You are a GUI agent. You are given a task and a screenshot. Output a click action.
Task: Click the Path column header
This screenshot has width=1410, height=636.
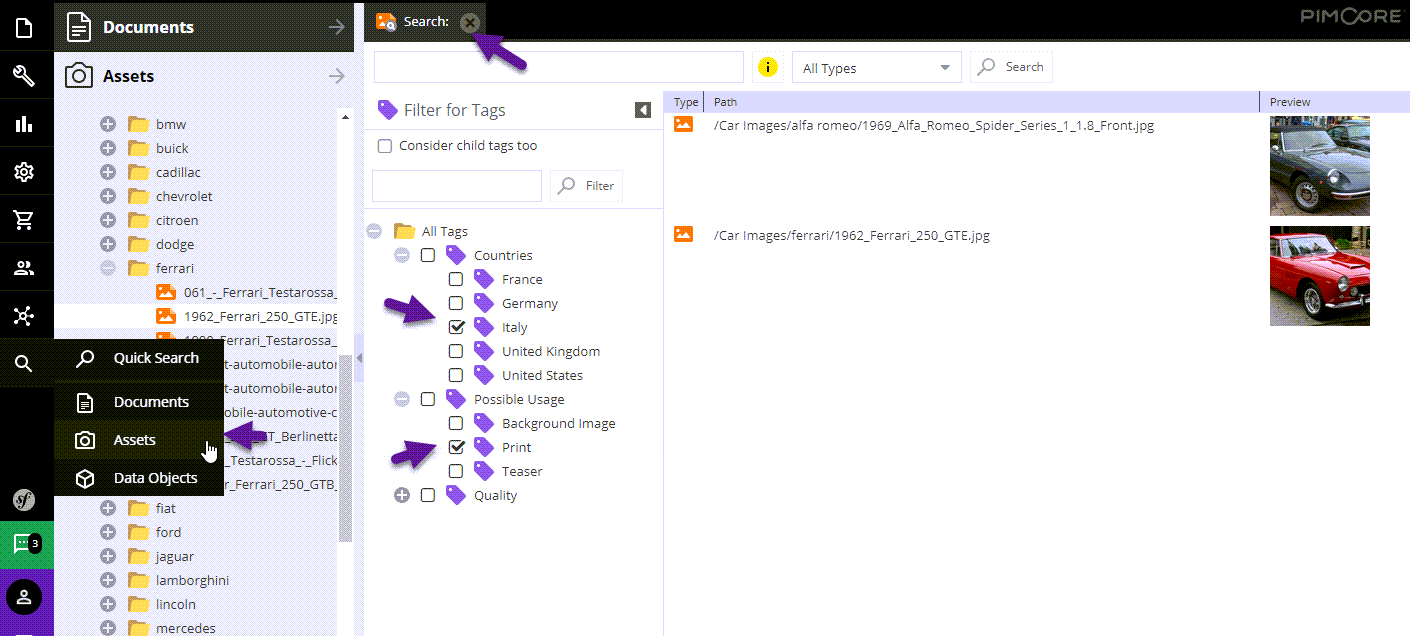pyautogui.click(x=981, y=102)
